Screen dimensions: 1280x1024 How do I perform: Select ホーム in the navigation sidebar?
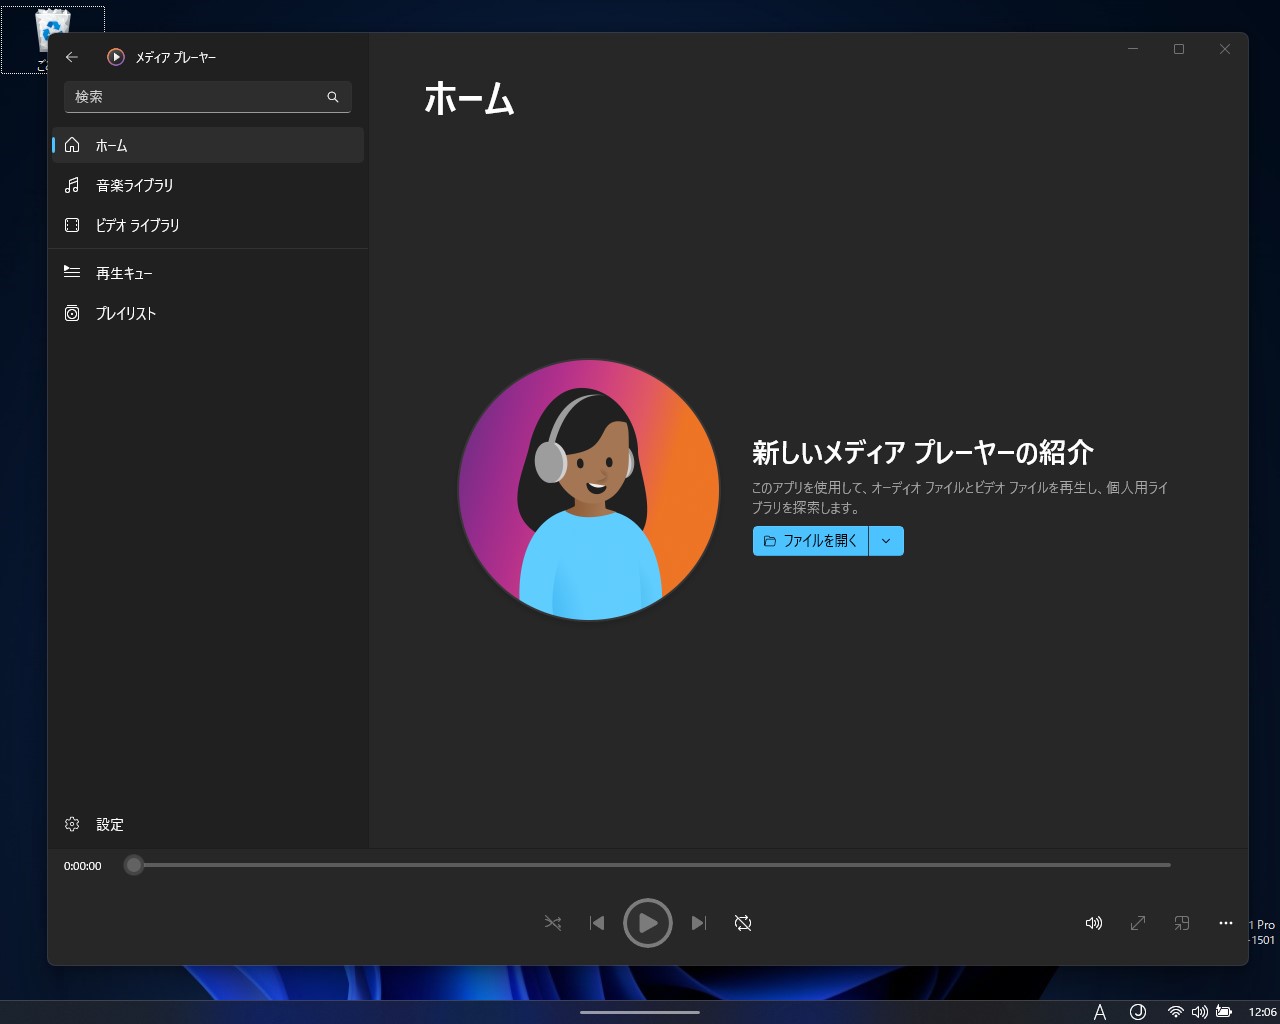point(111,145)
